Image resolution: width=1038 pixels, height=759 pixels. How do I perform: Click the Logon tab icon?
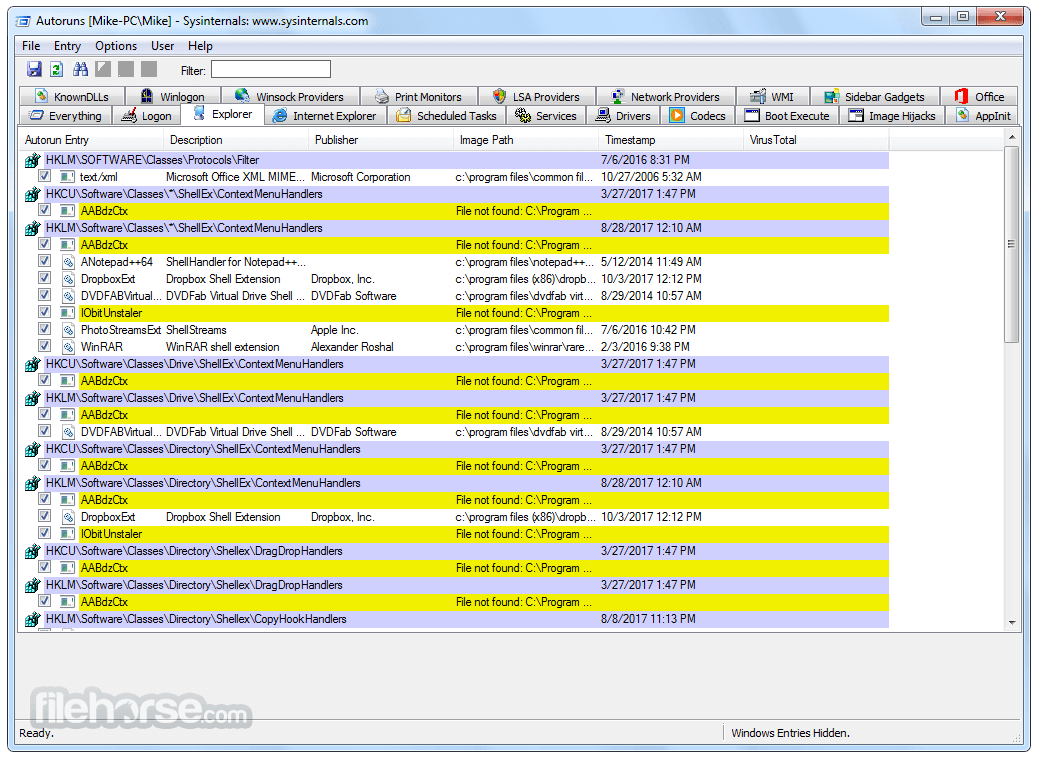click(x=129, y=115)
